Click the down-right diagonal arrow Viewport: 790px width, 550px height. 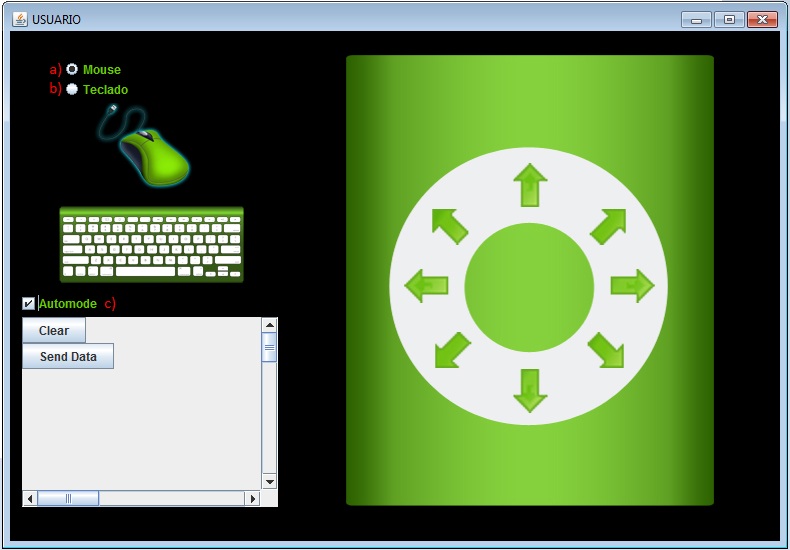(606, 350)
